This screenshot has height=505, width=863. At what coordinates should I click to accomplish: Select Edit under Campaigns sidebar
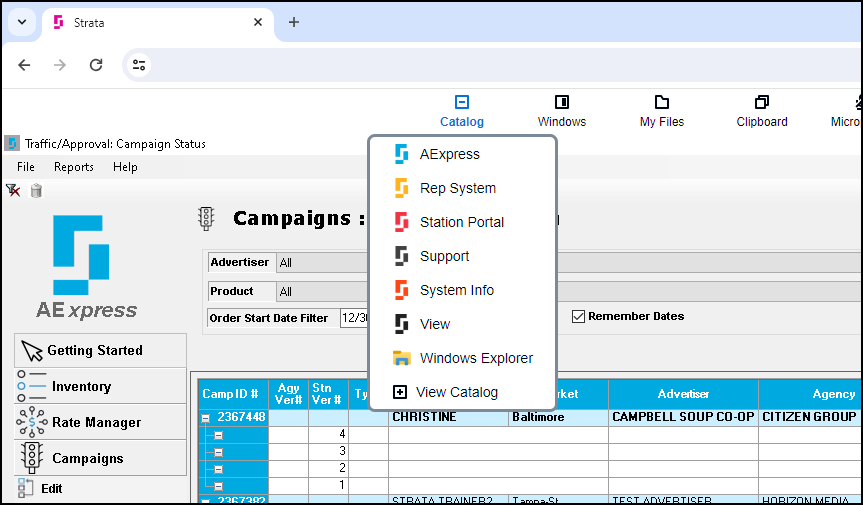point(51,488)
